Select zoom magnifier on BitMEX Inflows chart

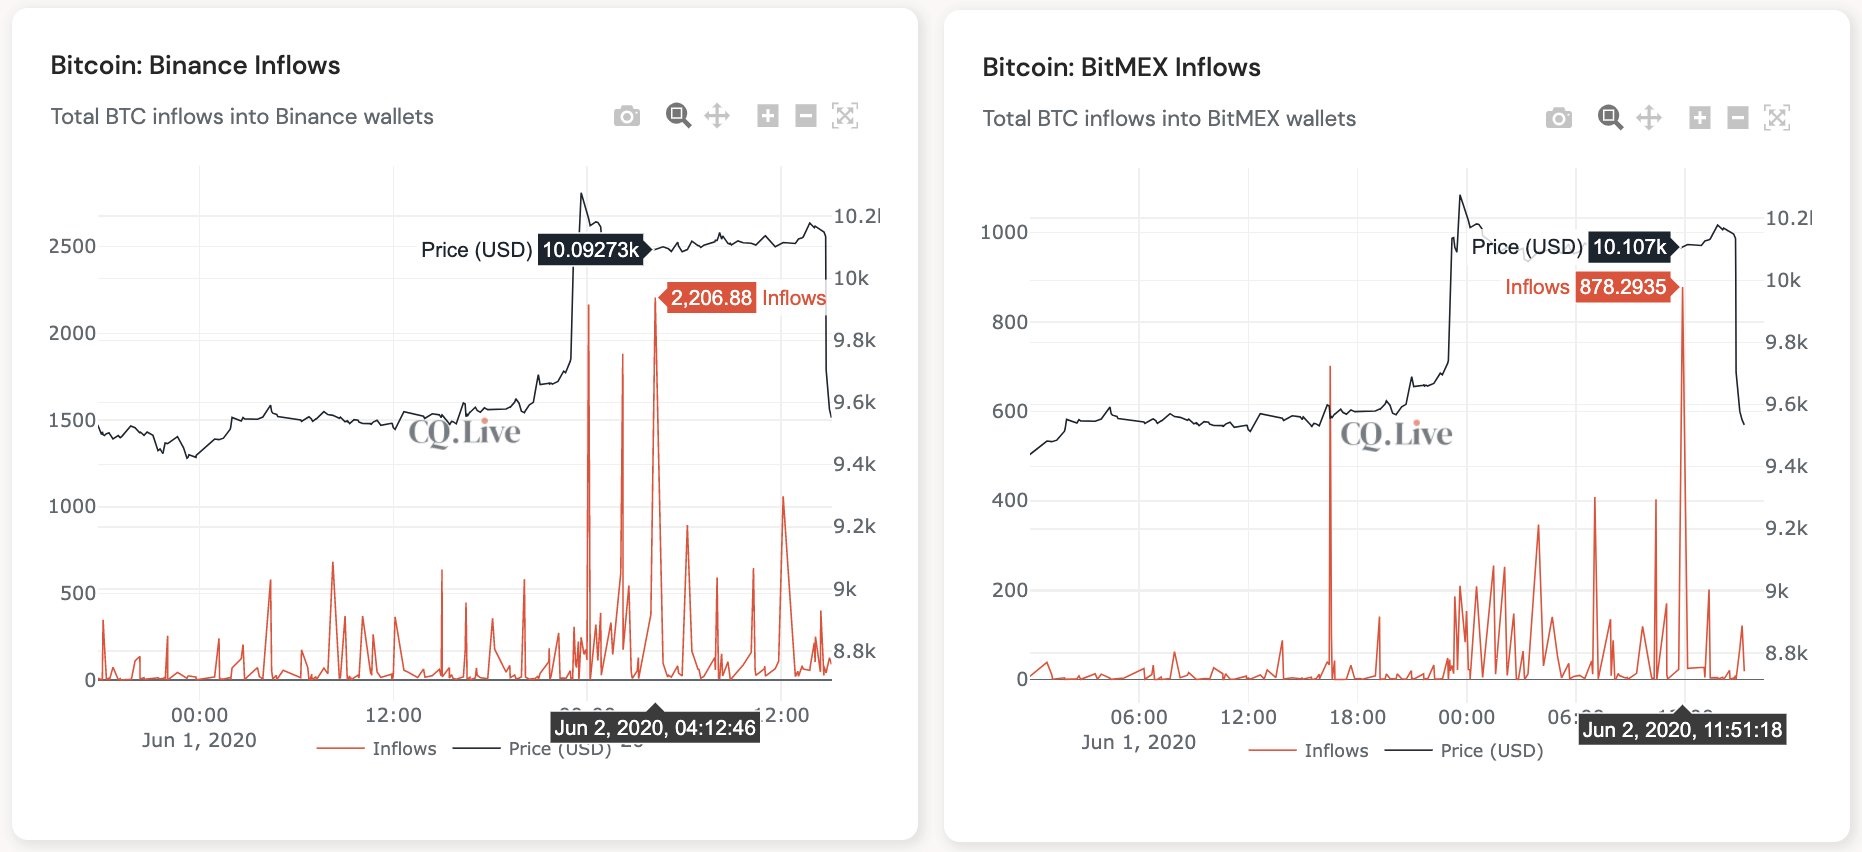coord(1610,118)
